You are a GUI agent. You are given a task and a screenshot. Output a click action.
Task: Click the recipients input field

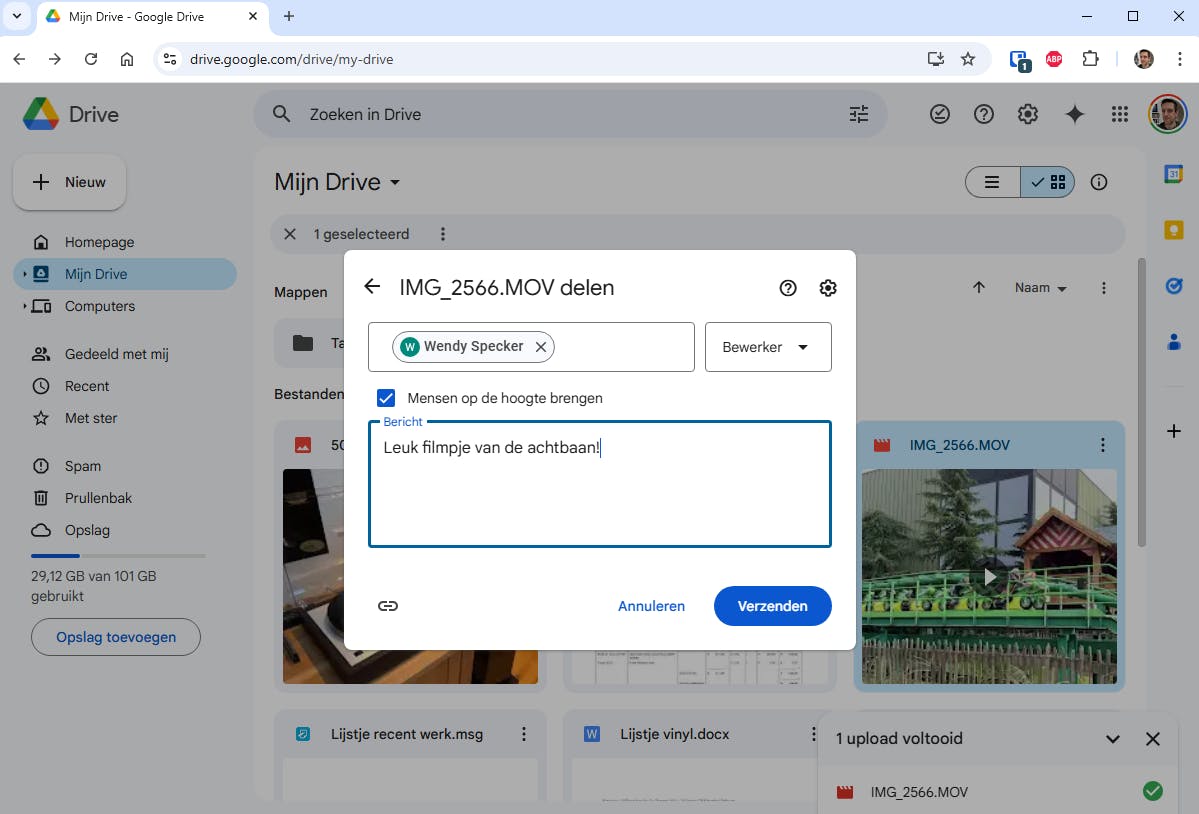click(531, 347)
